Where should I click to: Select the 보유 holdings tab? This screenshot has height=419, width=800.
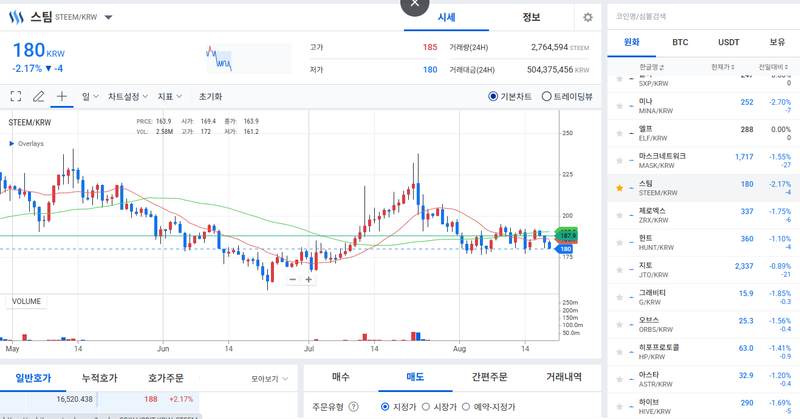pyautogui.click(x=777, y=42)
